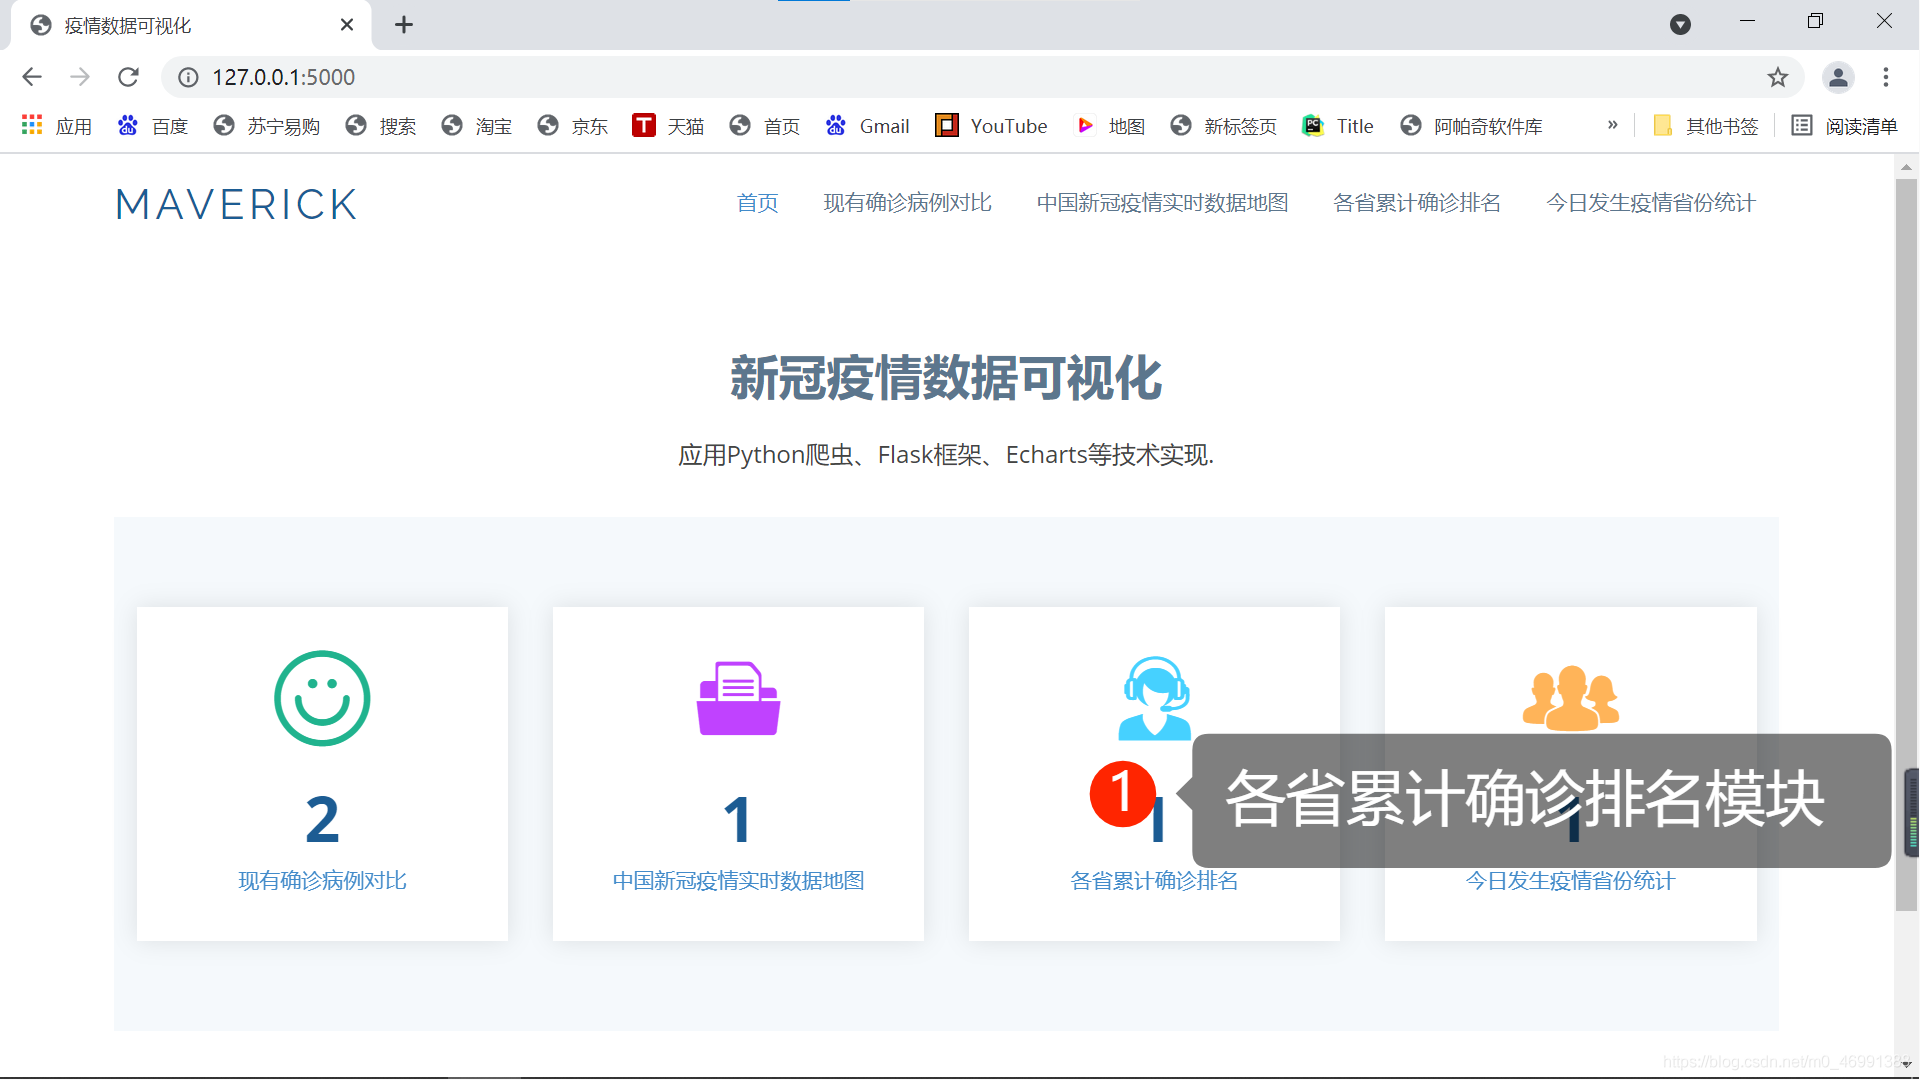Click the number 2 on first card
Image resolution: width=1920 pixels, height=1080 pixels.
322,820
